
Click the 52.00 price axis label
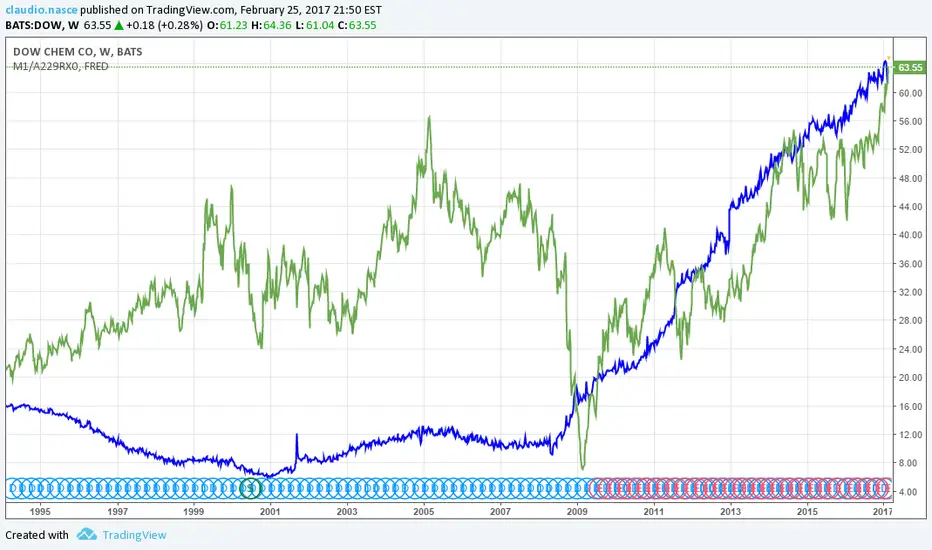tap(911, 150)
